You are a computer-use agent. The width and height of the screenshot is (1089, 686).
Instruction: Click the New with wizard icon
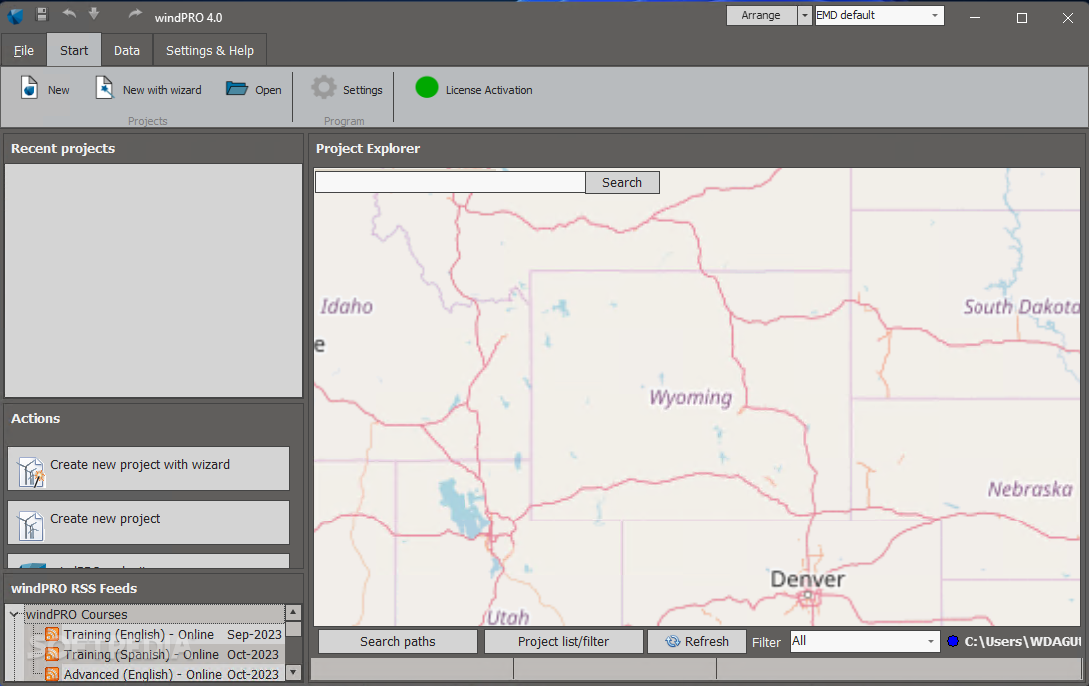point(104,88)
